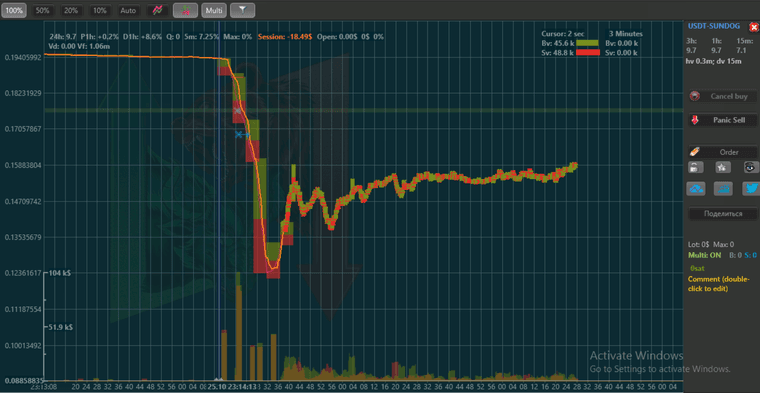
Task: Click the D1h: +8.6% stat
Action: click(142, 36)
